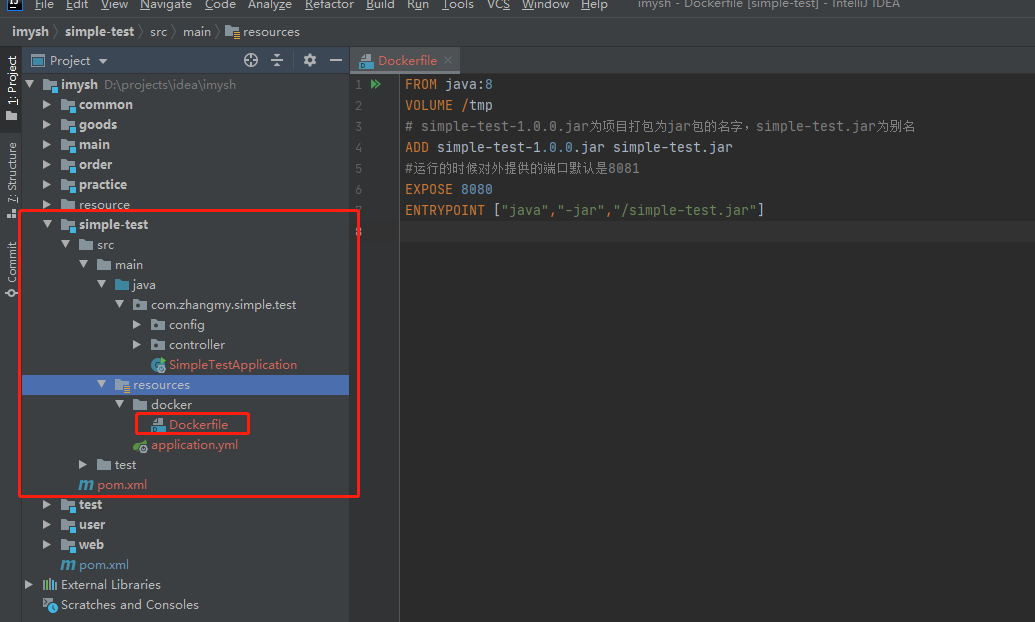Screen dimensions: 1035x622
Task: Collapse the imysh root project node
Action: (x=30, y=85)
